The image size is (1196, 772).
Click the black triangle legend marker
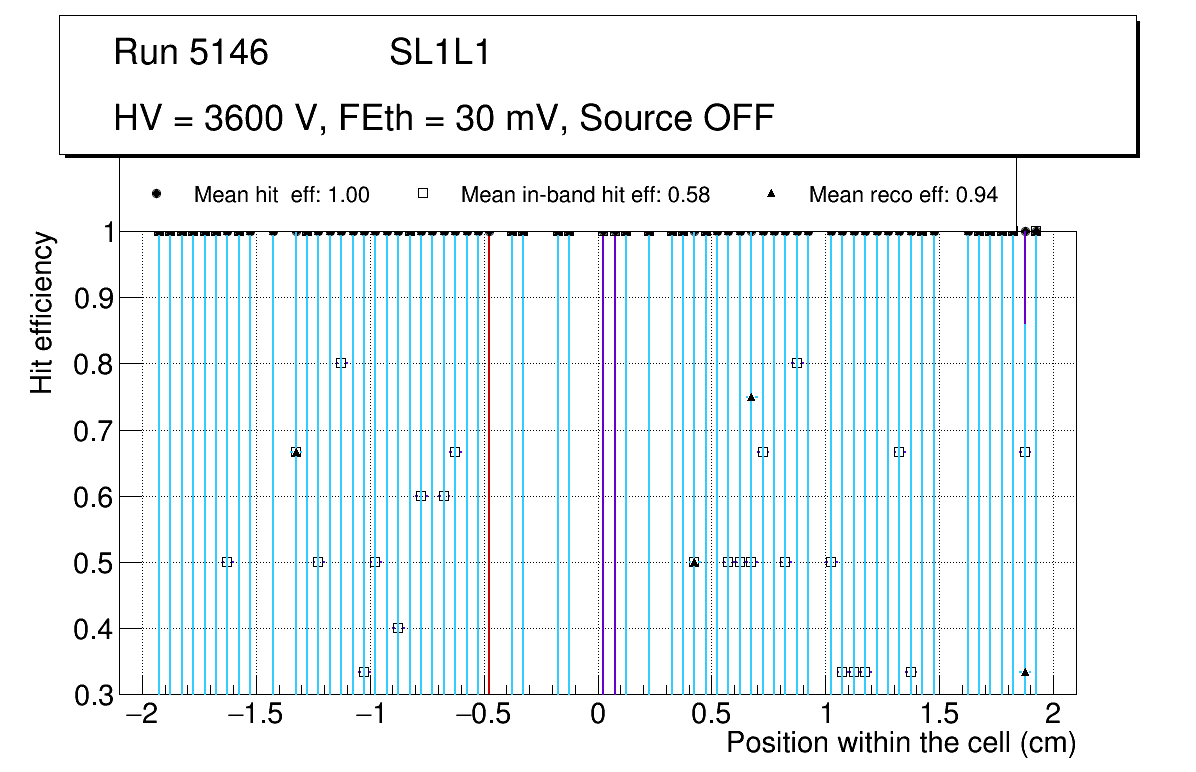(771, 195)
